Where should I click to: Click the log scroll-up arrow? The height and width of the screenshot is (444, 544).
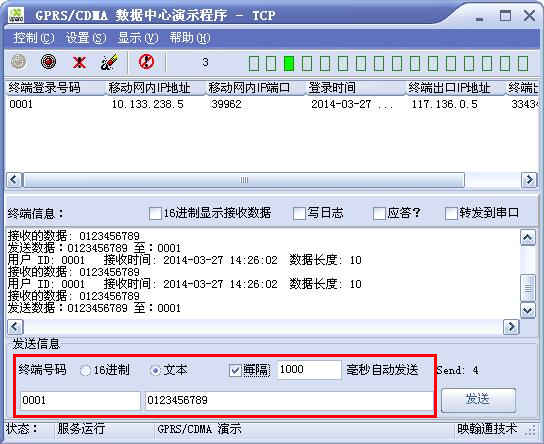click(528, 238)
